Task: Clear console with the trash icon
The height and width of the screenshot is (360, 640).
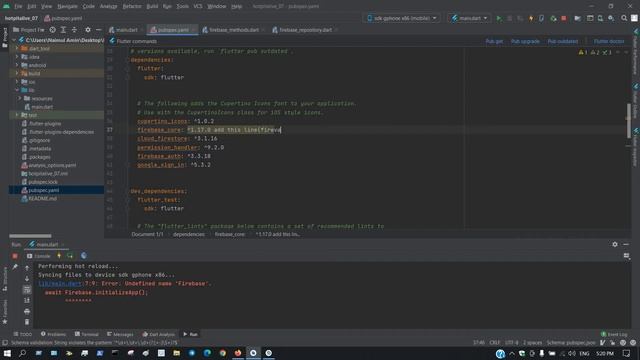Action: point(27,322)
